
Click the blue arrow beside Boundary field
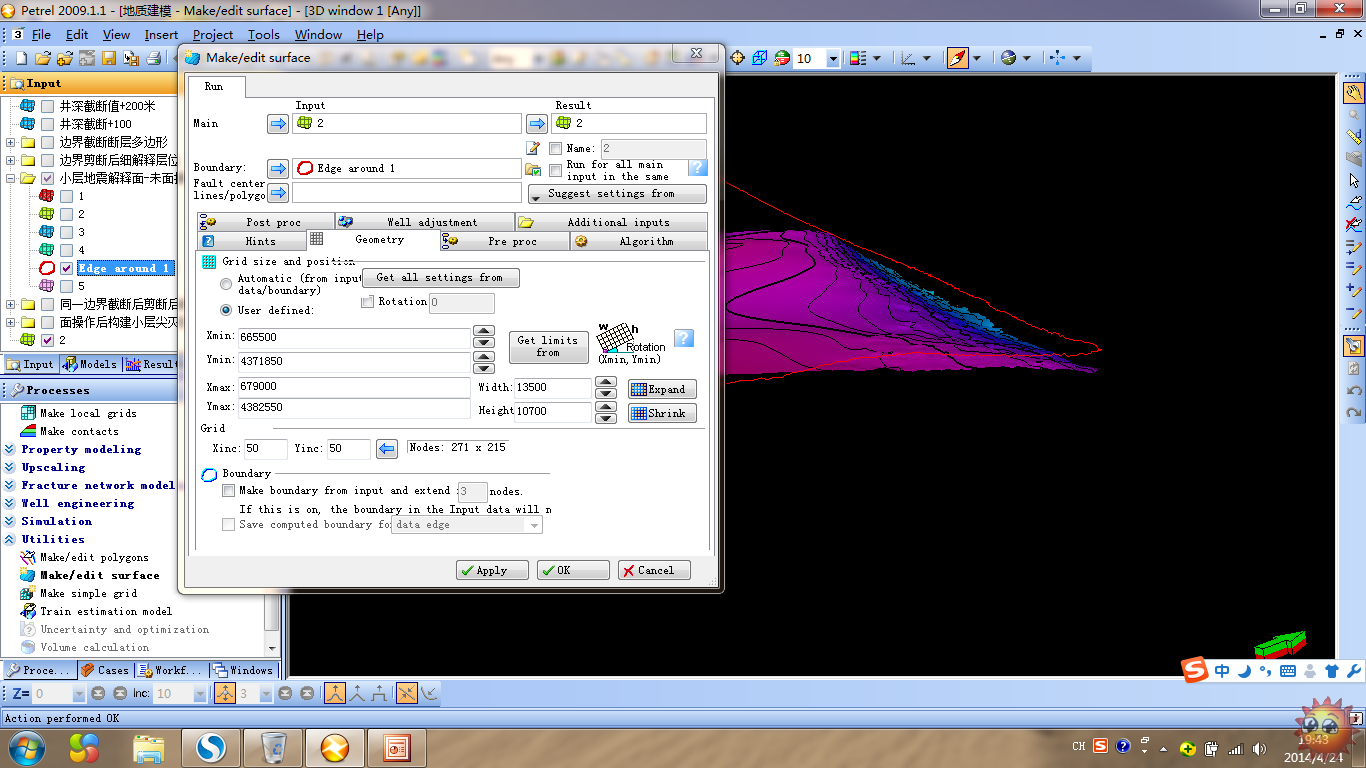click(x=278, y=168)
